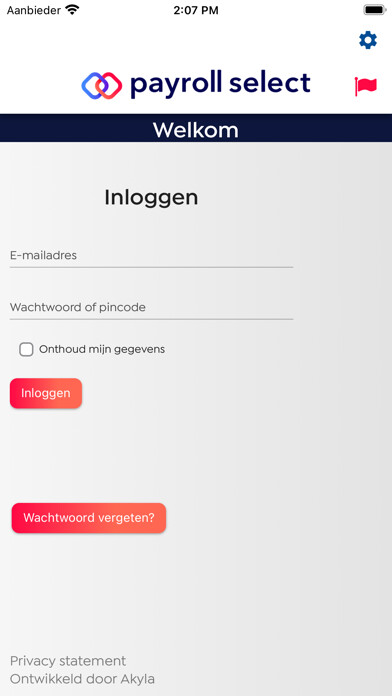Tap the Aanbieder carrier label
The width and height of the screenshot is (392, 696).
pyautogui.click(x=33, y=10)
